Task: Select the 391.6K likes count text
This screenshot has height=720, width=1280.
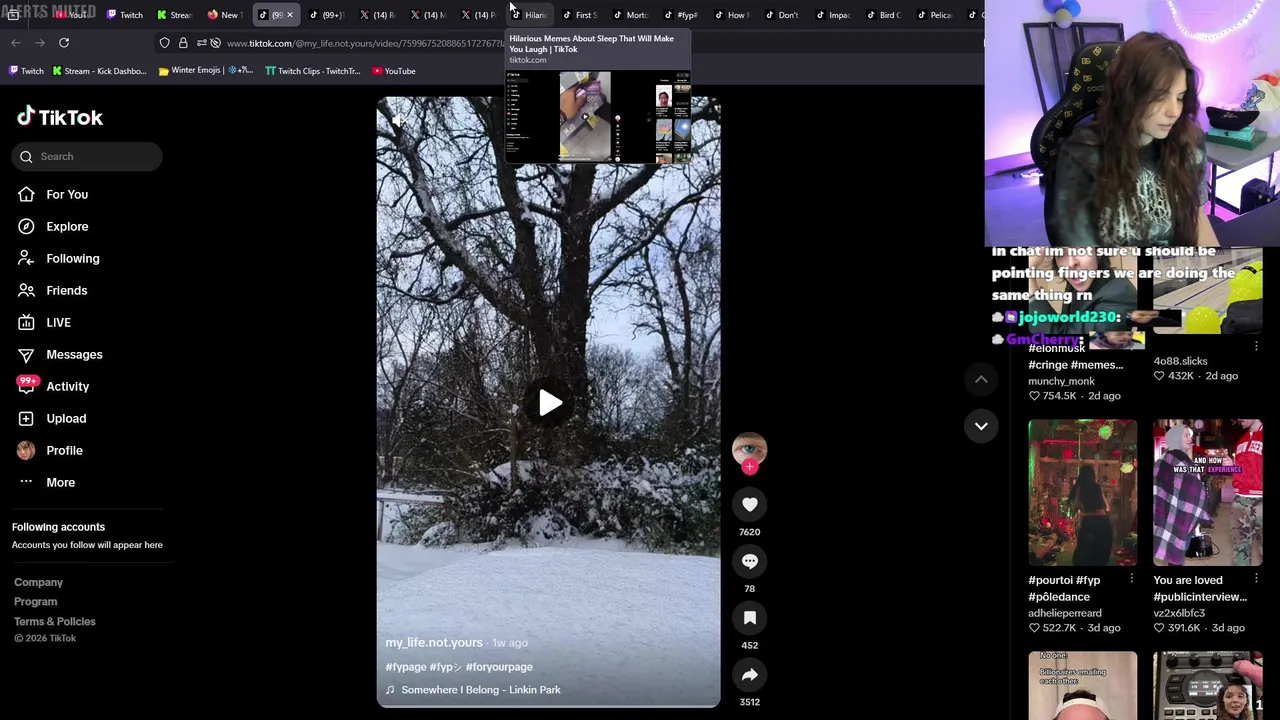Action: [1184, 628]
